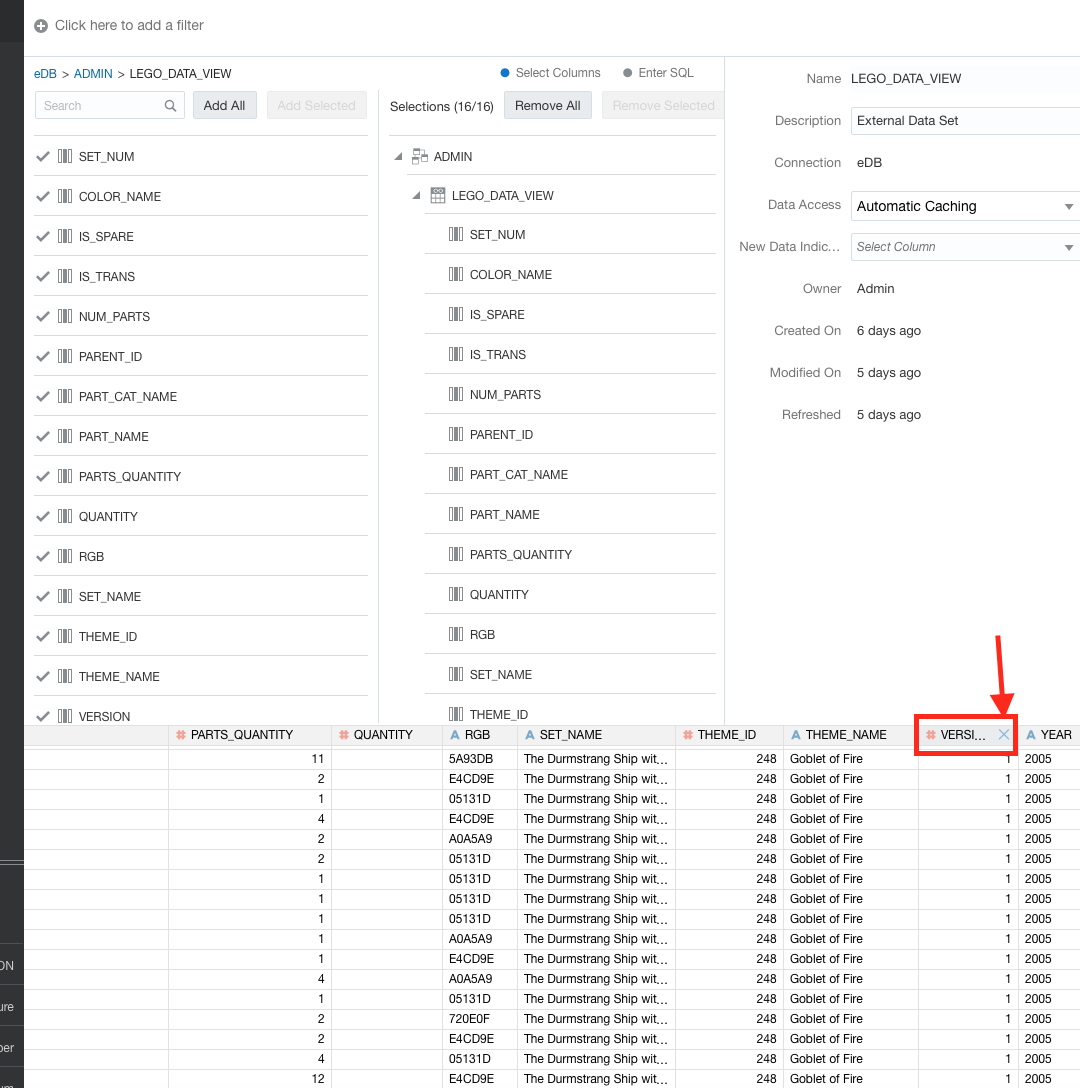The height and width of the screenshot is (1088, 1080).
Task: Toggle the checkmark next to IS_TRANS
Action: (x=43, y=276)
